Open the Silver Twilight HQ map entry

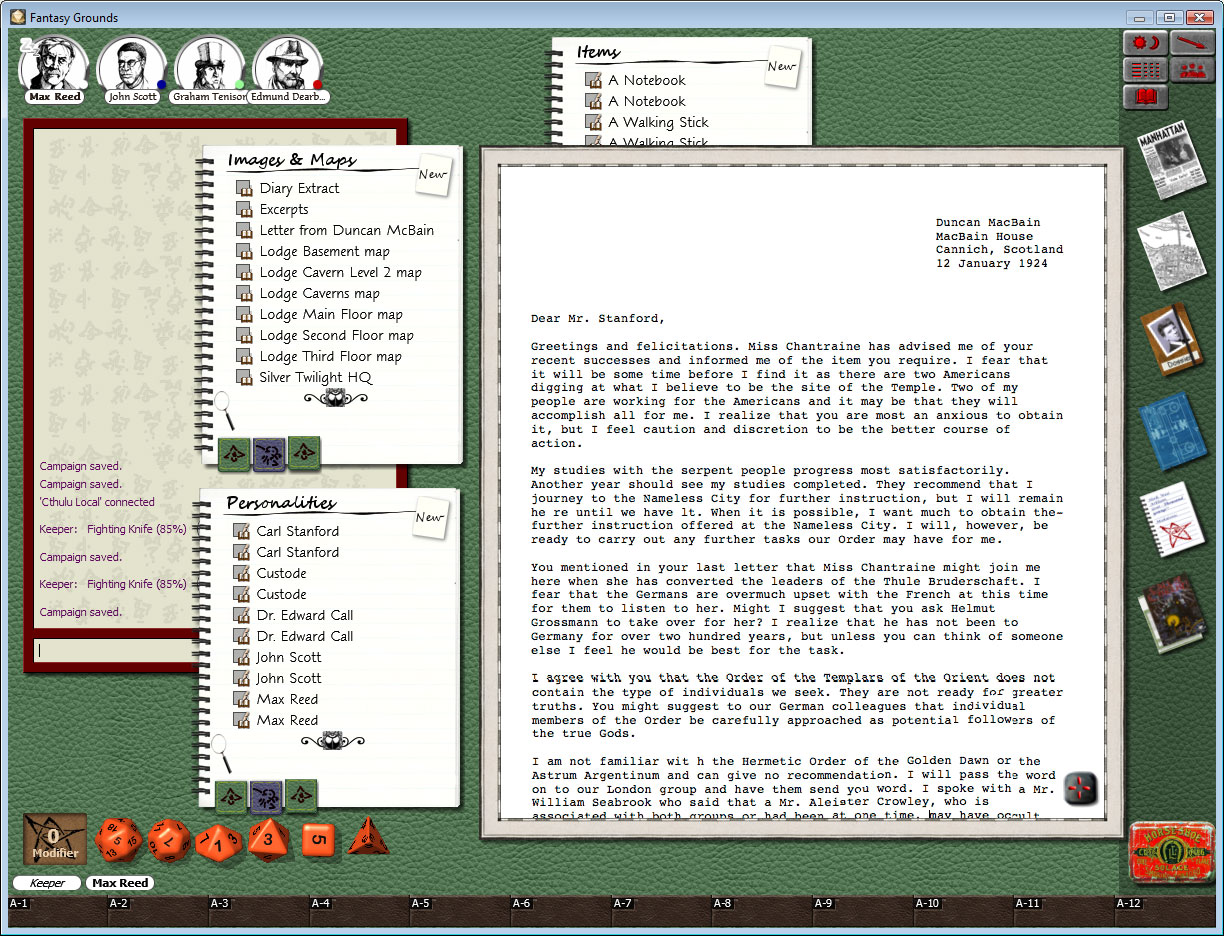[317, 377]
